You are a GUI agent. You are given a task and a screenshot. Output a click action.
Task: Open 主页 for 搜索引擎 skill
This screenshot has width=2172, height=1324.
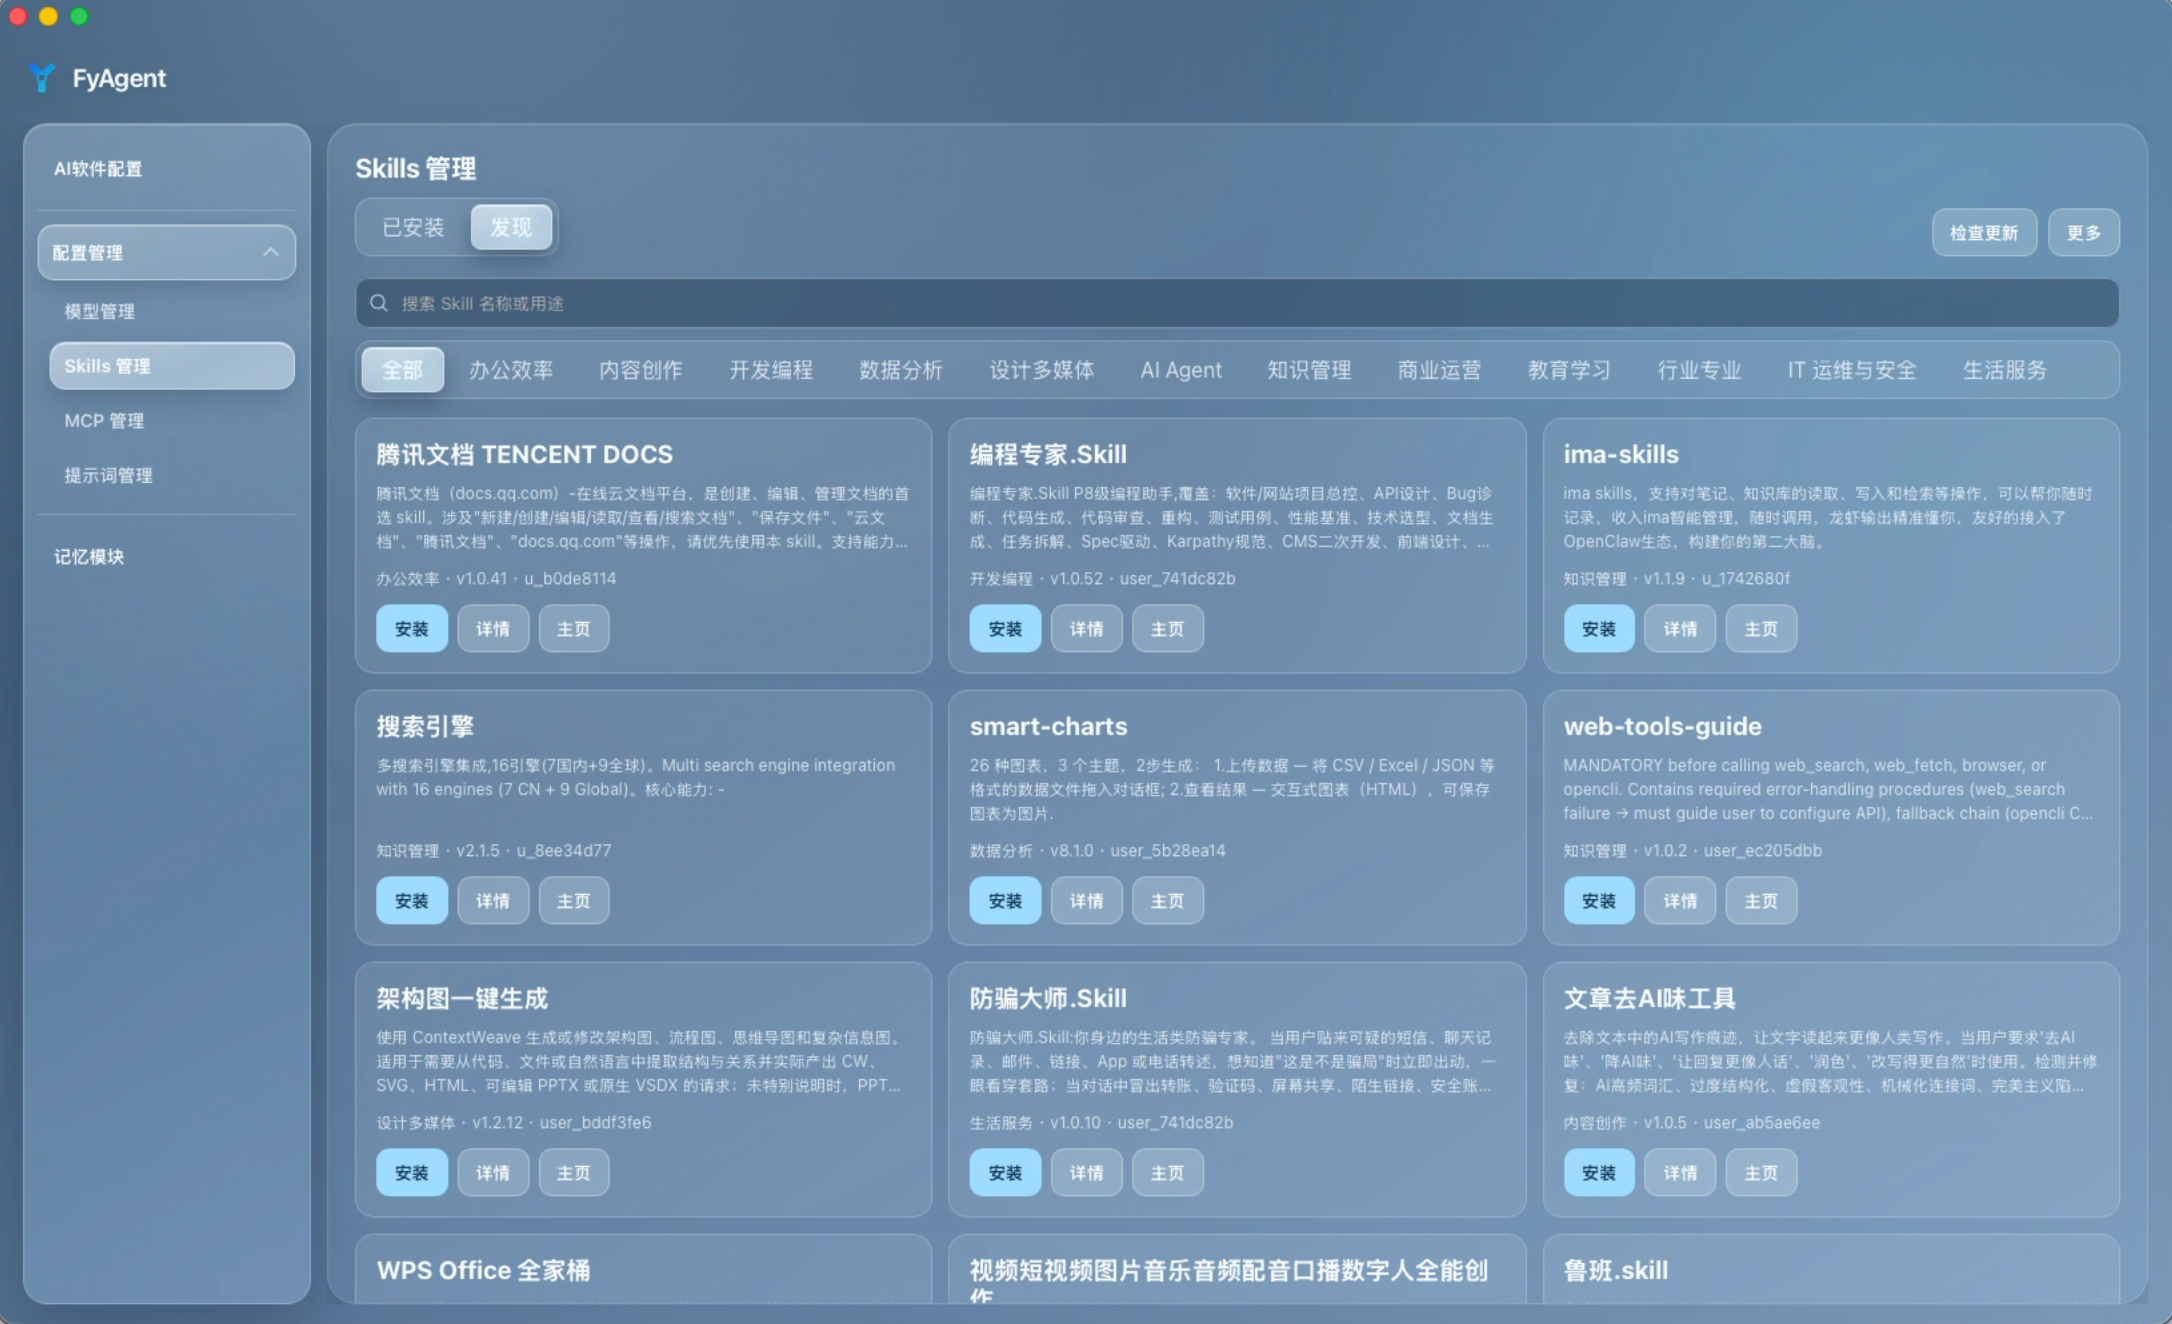[574, 901]
